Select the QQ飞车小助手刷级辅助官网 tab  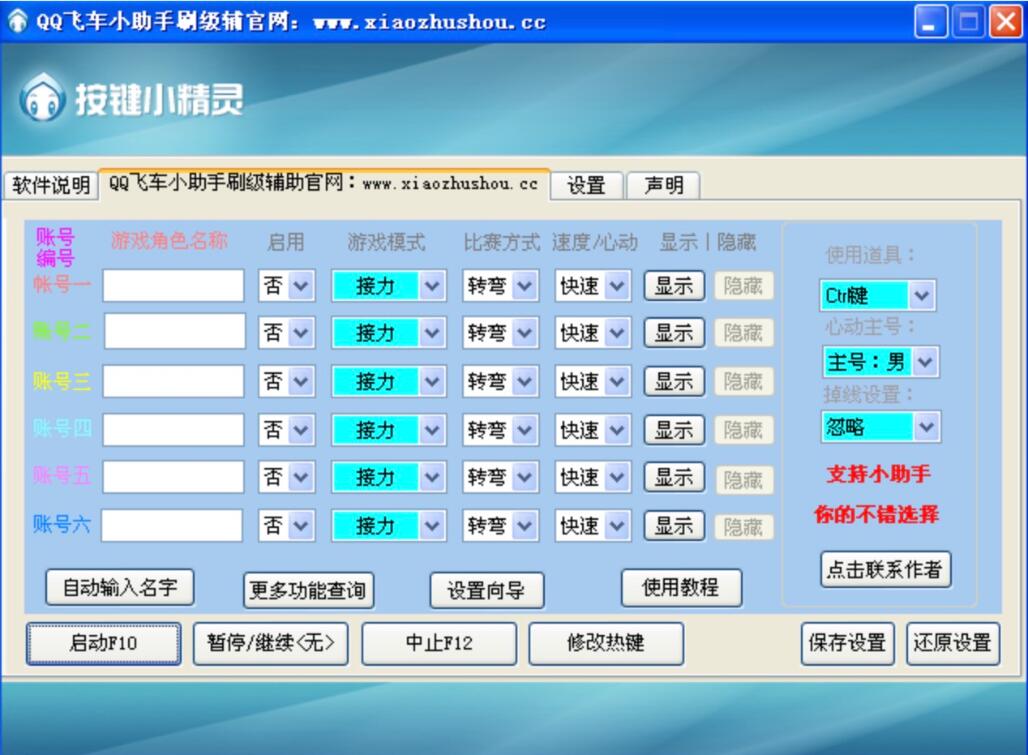point(324,184)
